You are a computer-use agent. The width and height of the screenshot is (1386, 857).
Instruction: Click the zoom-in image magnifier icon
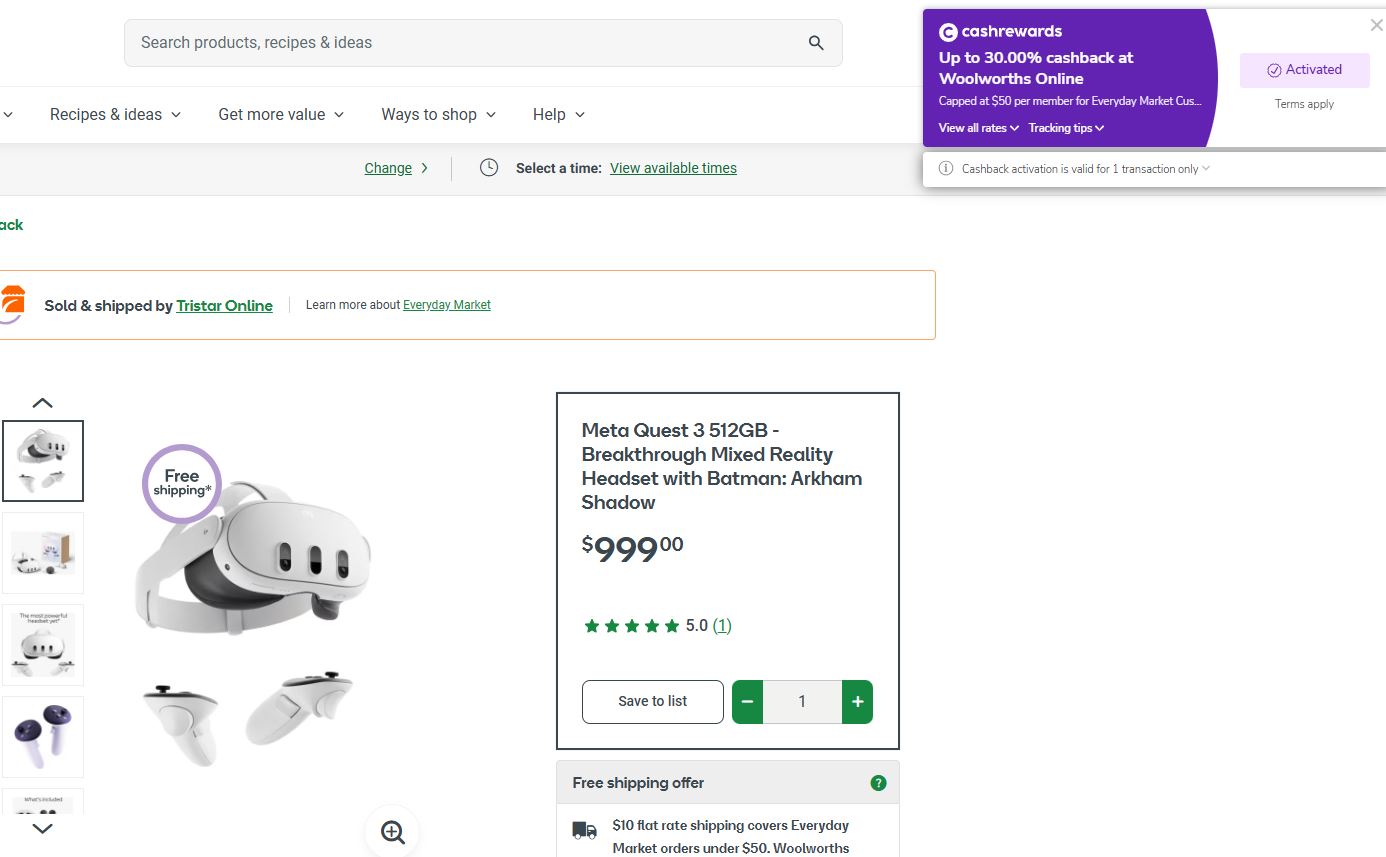click(x=393, y=832)
